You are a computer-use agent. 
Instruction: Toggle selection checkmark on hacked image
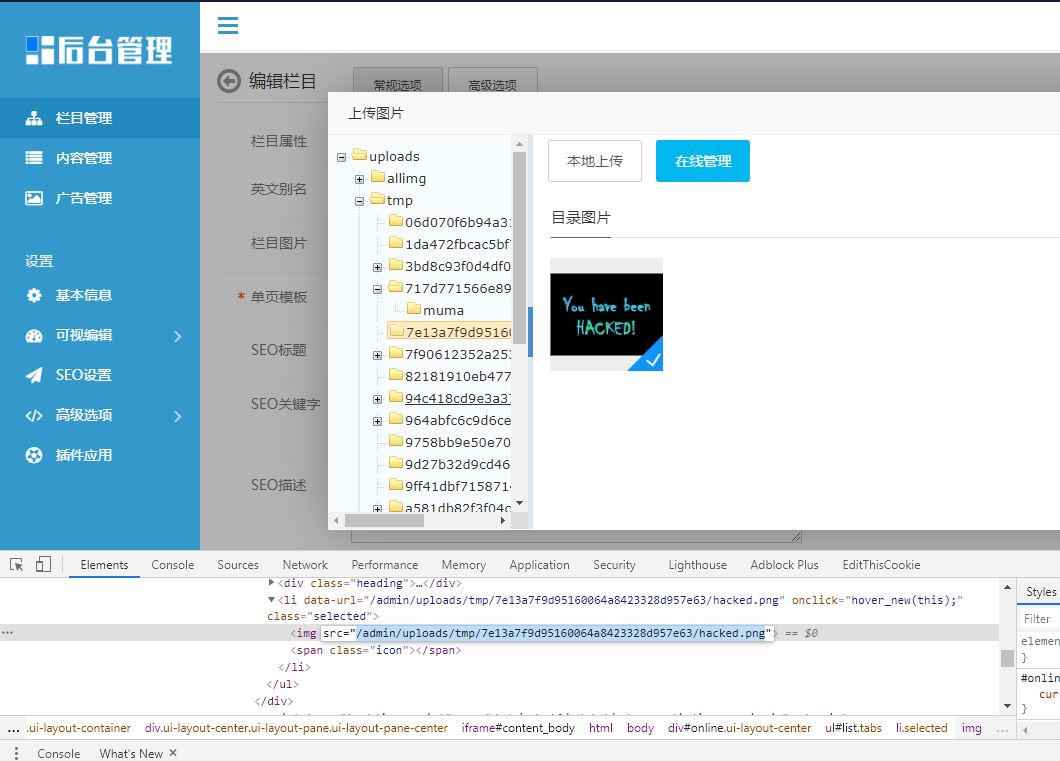648,355
